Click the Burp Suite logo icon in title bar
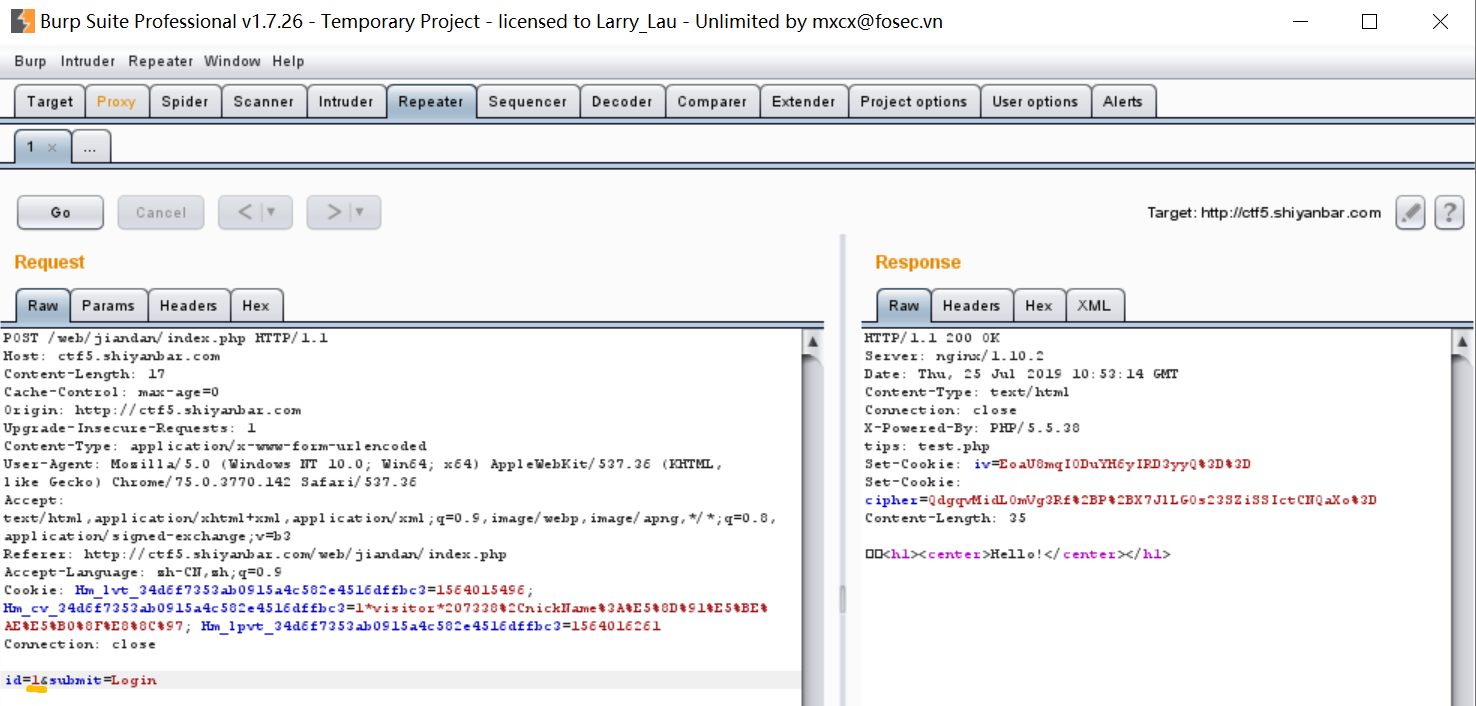 (23, 21)
